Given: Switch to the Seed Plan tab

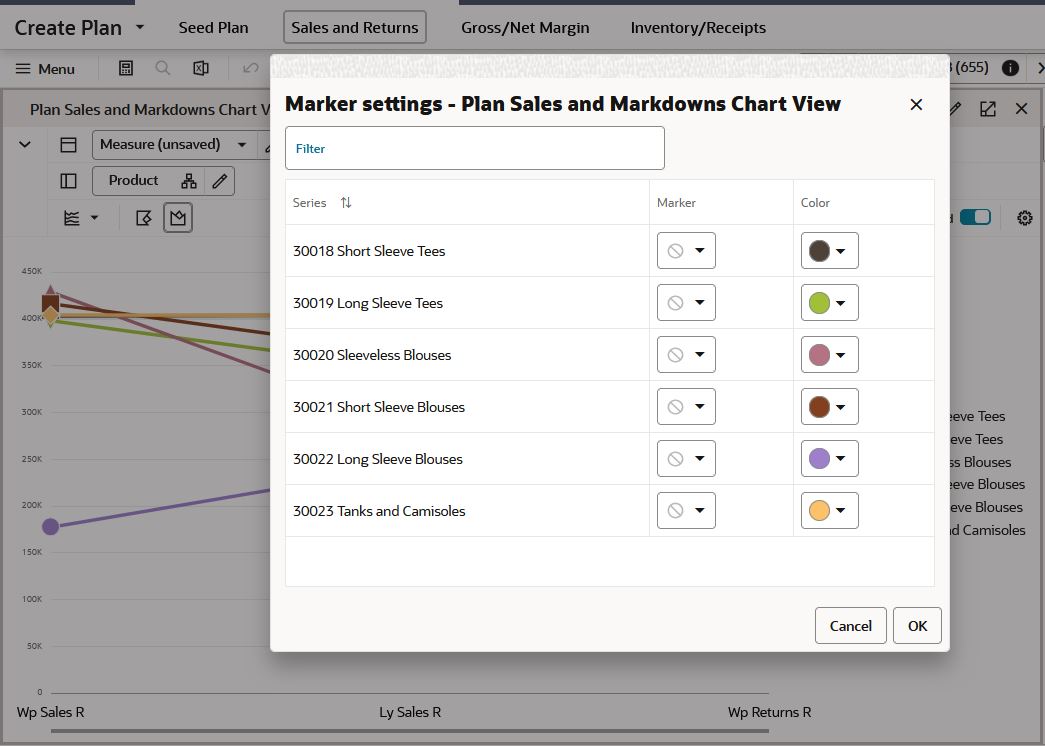Looking at the screenshot, I should click(213, 28).
